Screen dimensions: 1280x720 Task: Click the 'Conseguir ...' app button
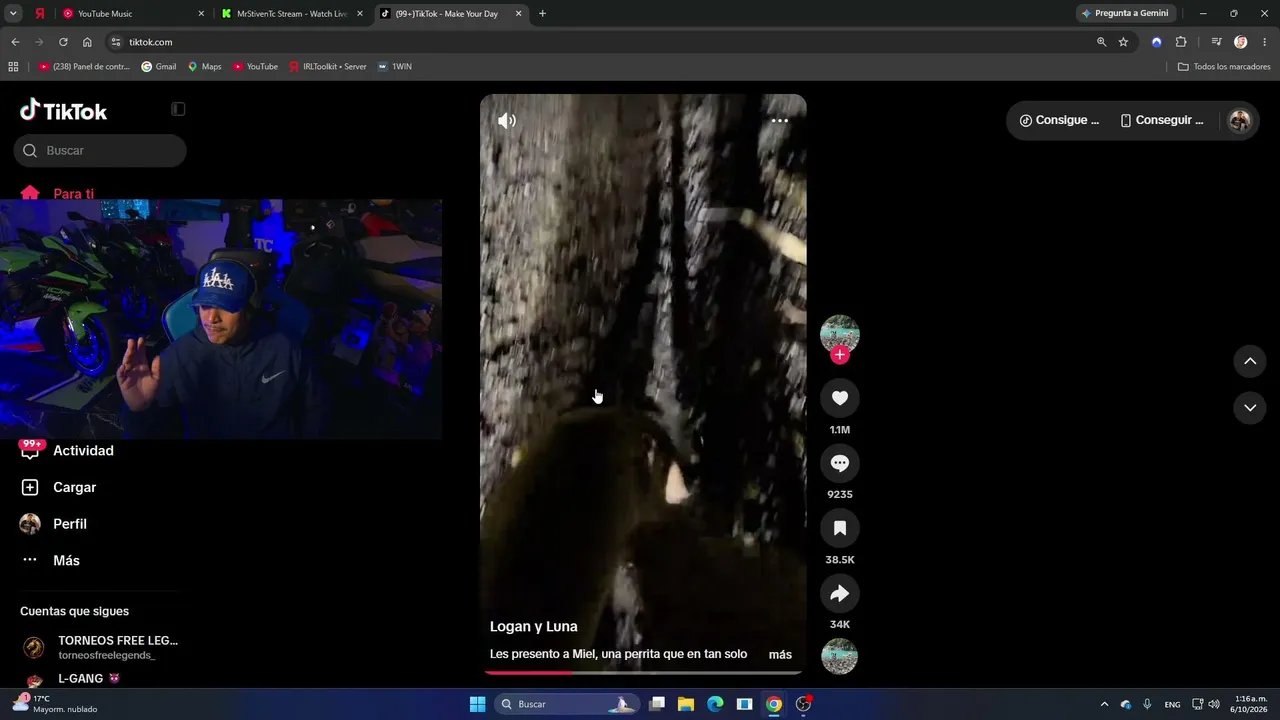(1163, 120)
